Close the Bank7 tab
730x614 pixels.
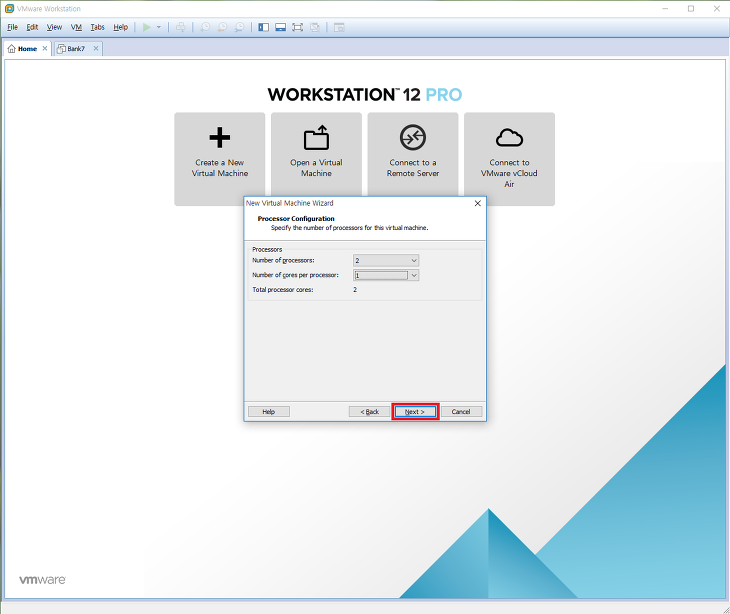tap(96, 48)
